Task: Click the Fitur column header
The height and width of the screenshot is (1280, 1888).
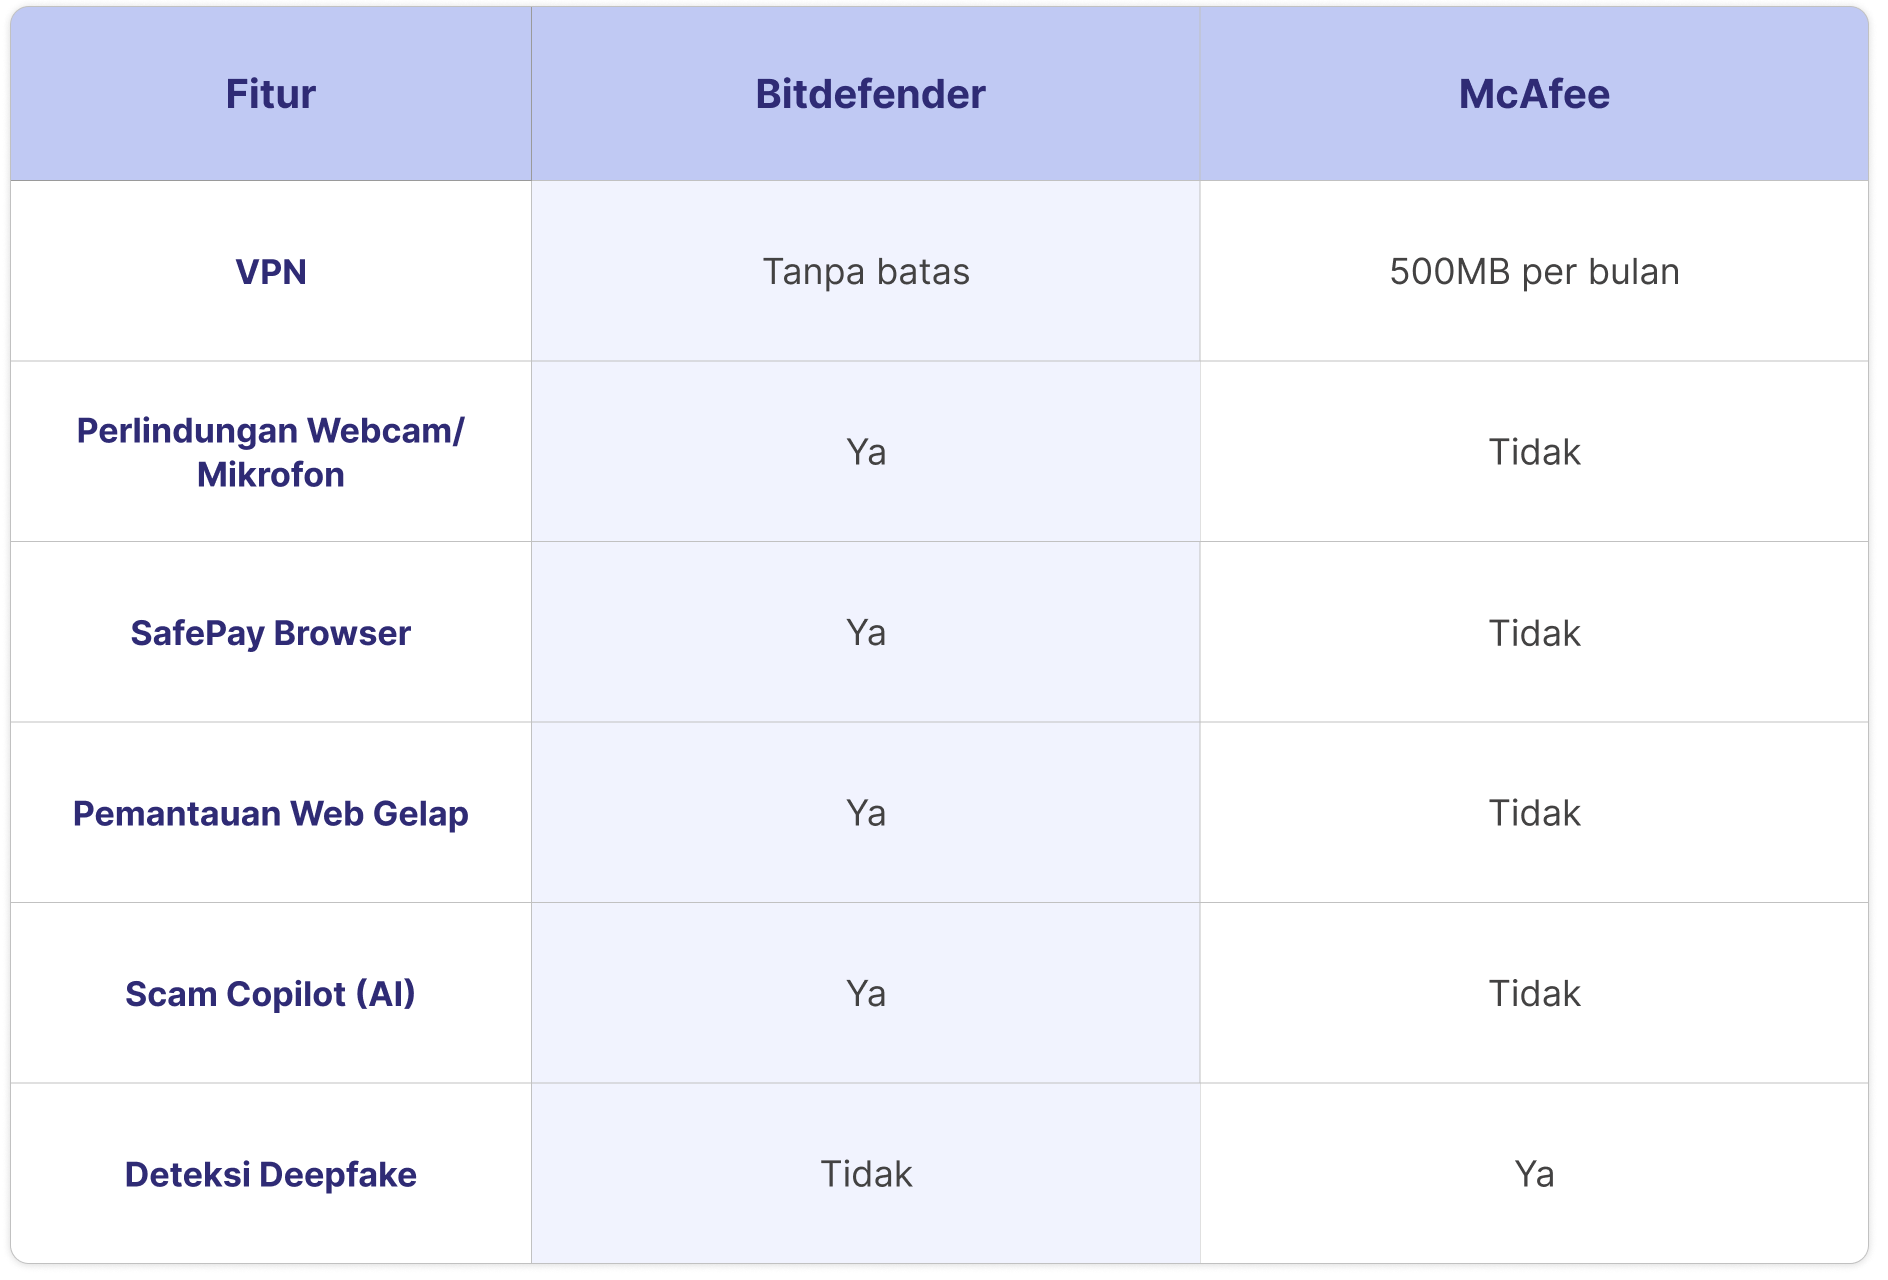Action: [x=270, y=94]
